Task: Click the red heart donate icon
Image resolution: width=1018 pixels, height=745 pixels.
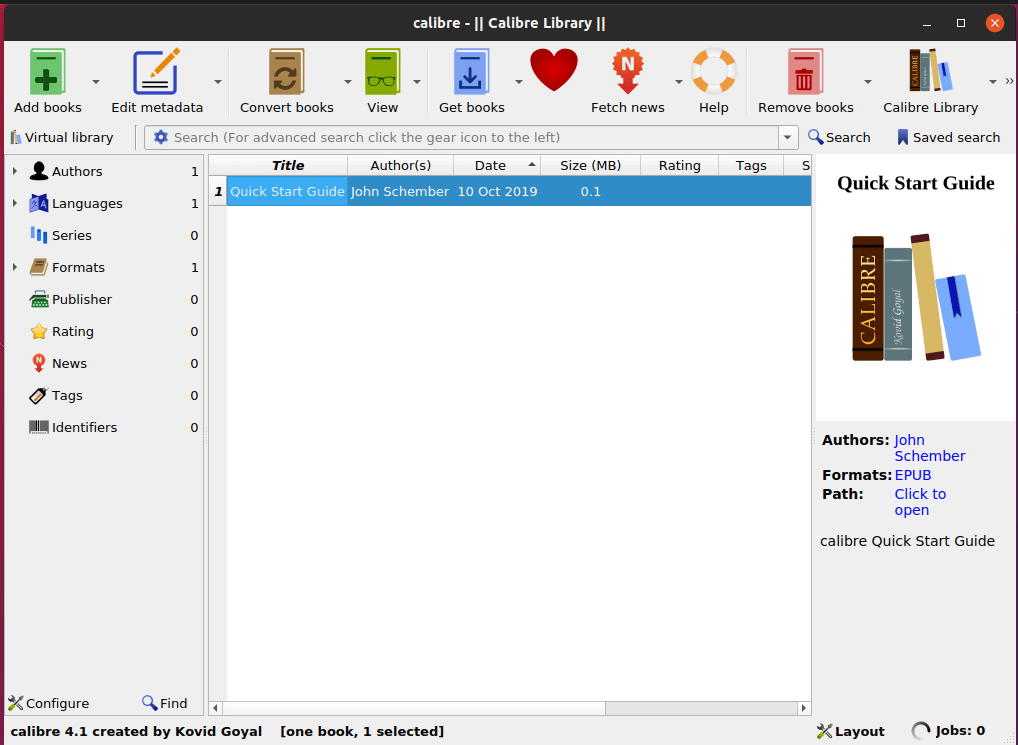Action: click(x=554, y=70)
